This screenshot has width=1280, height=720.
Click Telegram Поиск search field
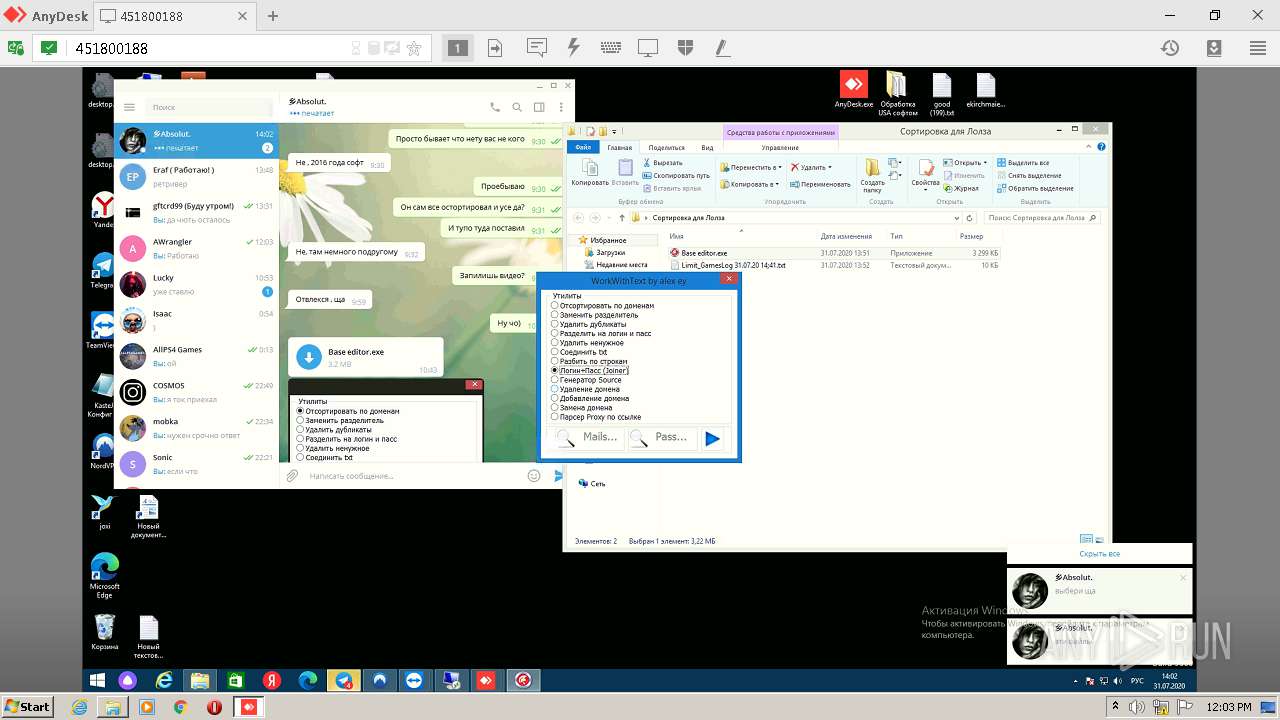pyautogui.click(x=208, y=107)
